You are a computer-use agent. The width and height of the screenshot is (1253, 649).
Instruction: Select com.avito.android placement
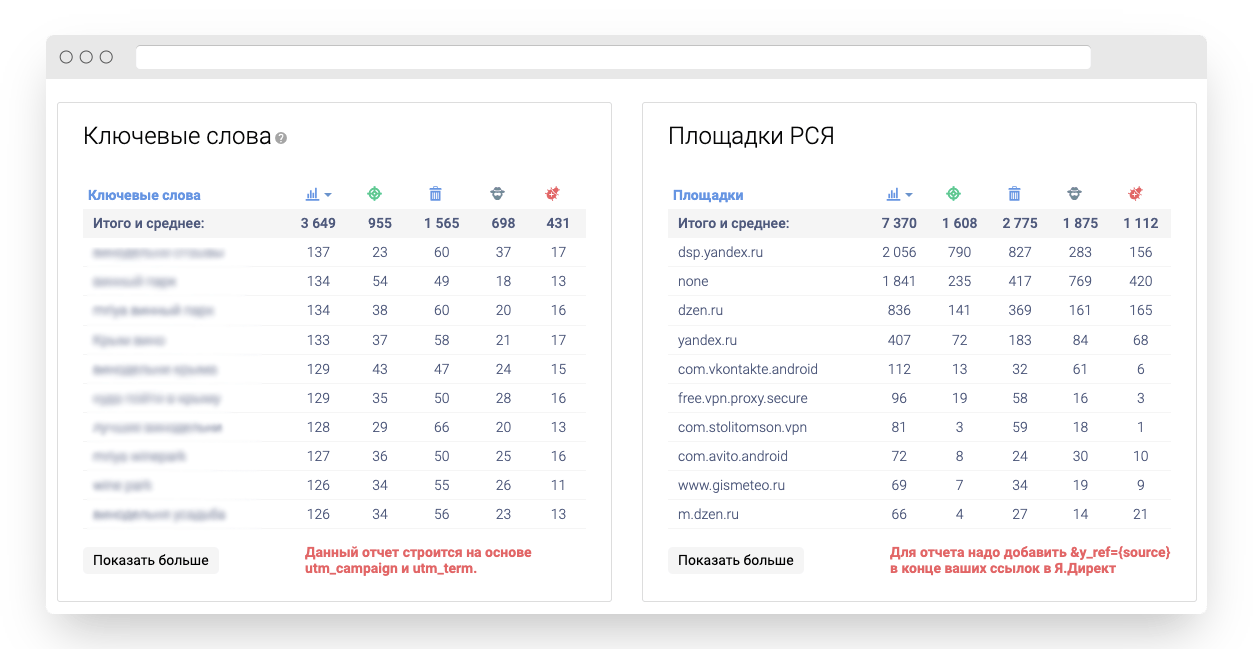click(x=733, y=456)
